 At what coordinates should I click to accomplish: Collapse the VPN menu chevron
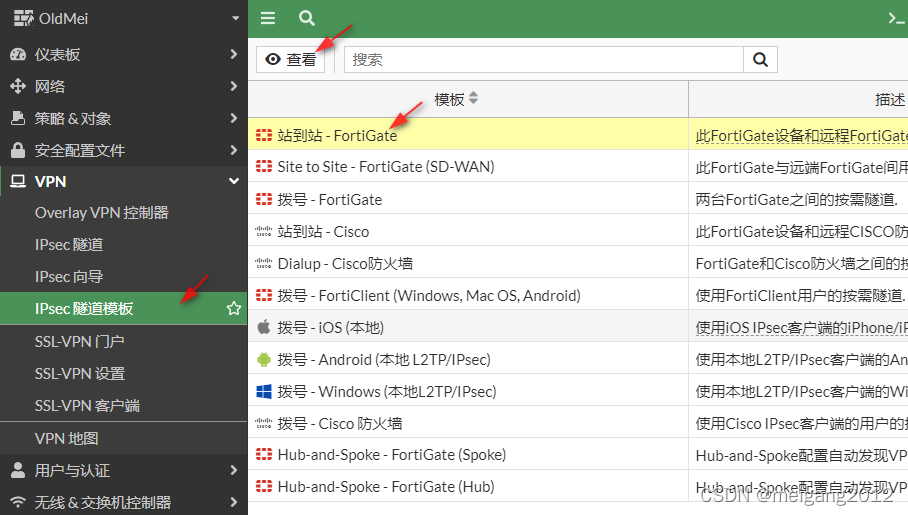tap(233, 181)
